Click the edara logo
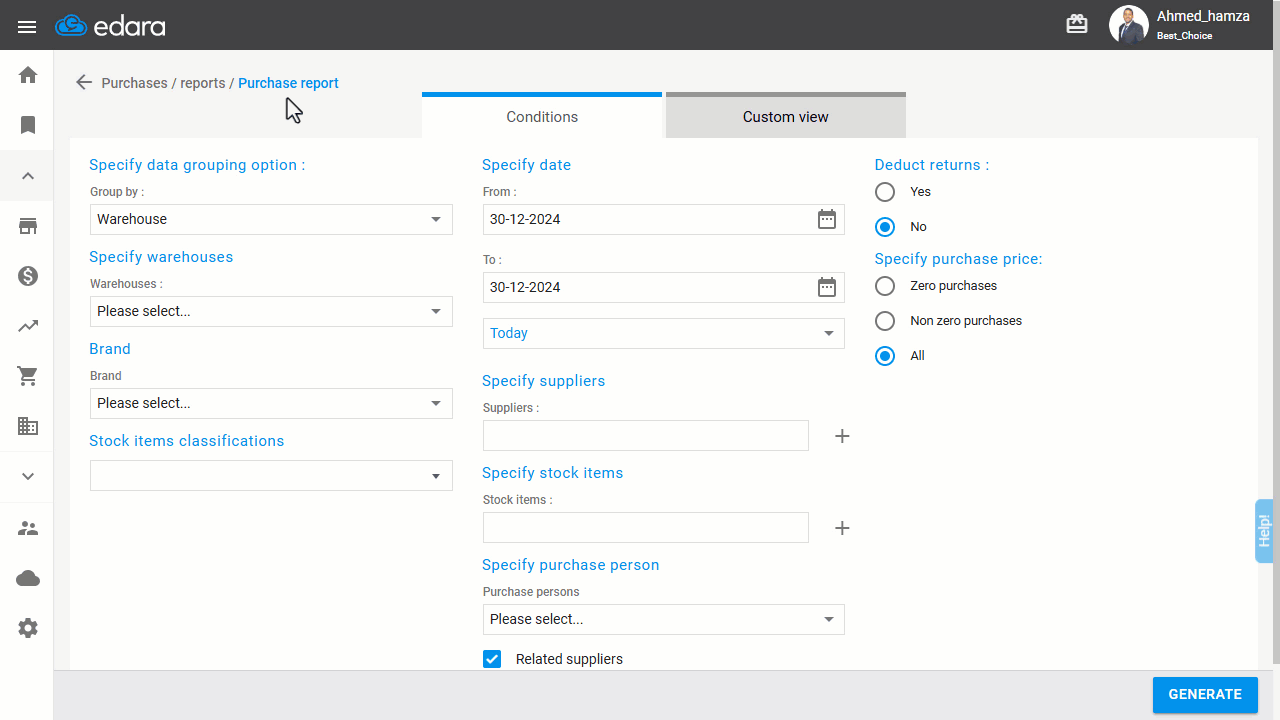The width and height of the screenshot is (1280, 720). click(111, 26)
